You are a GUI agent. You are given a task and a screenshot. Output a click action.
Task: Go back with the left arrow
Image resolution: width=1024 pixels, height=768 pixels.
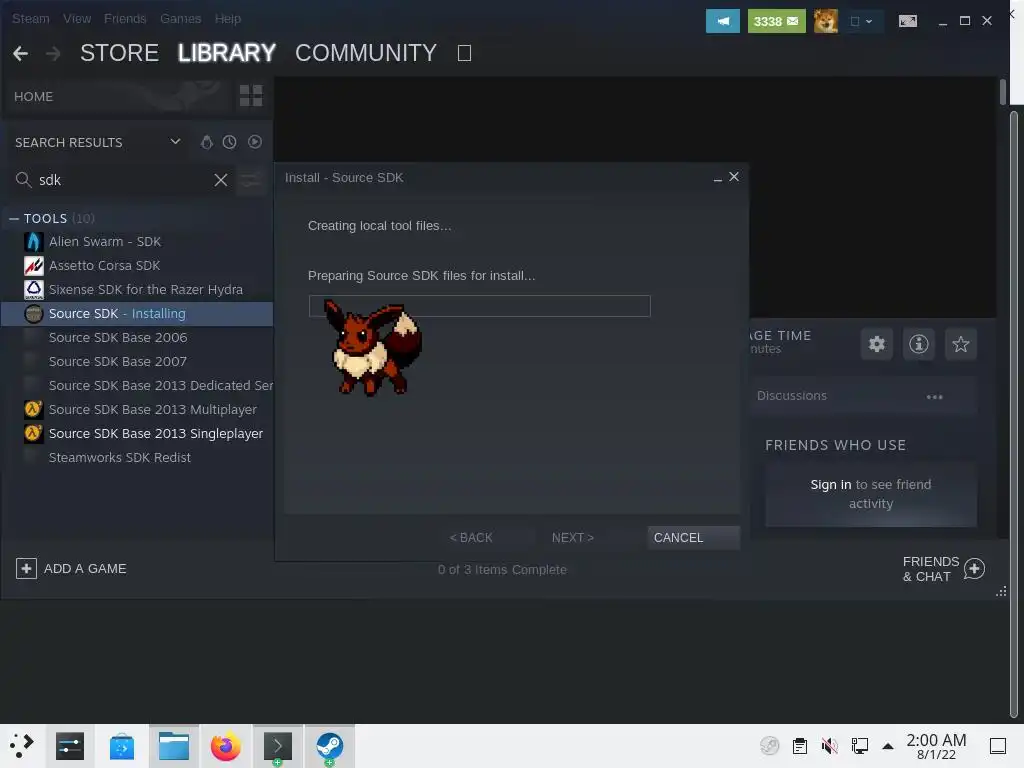point(20,53)
